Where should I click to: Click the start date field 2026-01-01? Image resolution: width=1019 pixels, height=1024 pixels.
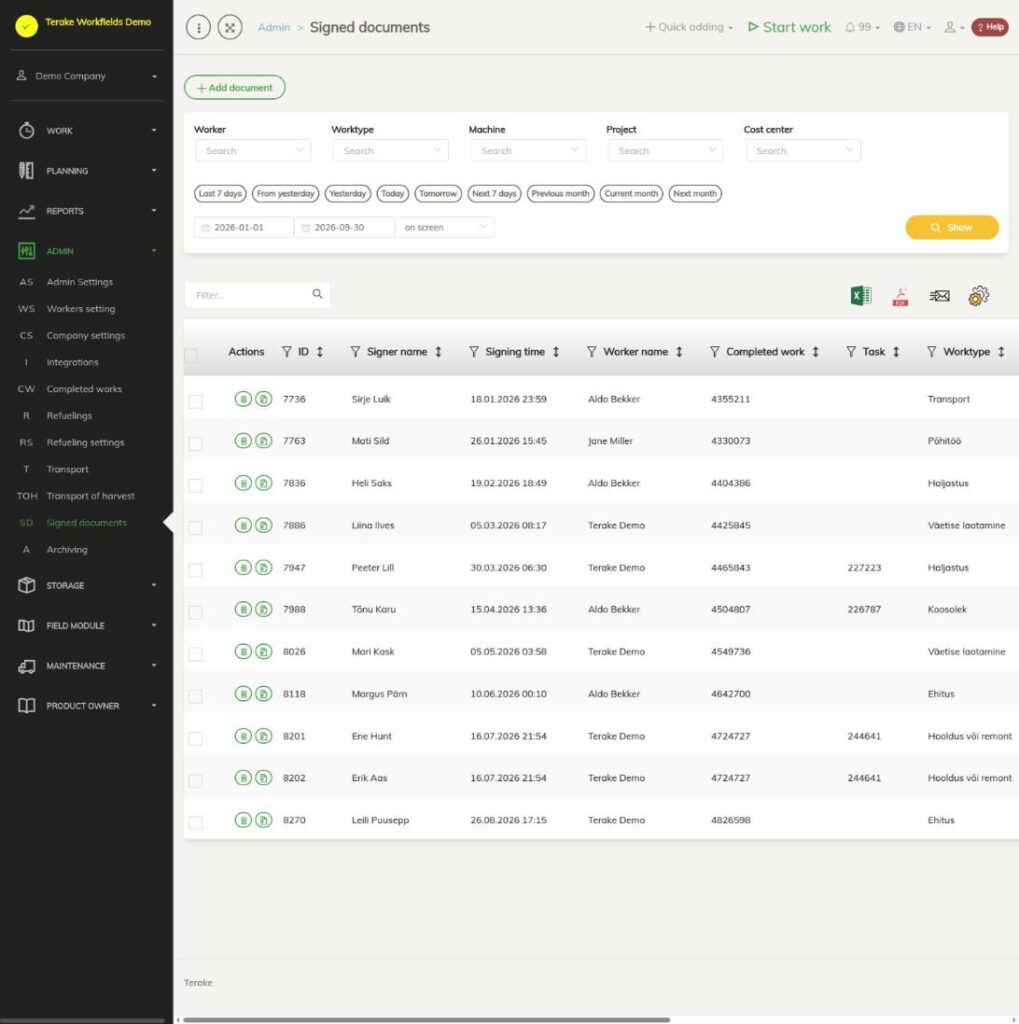[244, 227]
